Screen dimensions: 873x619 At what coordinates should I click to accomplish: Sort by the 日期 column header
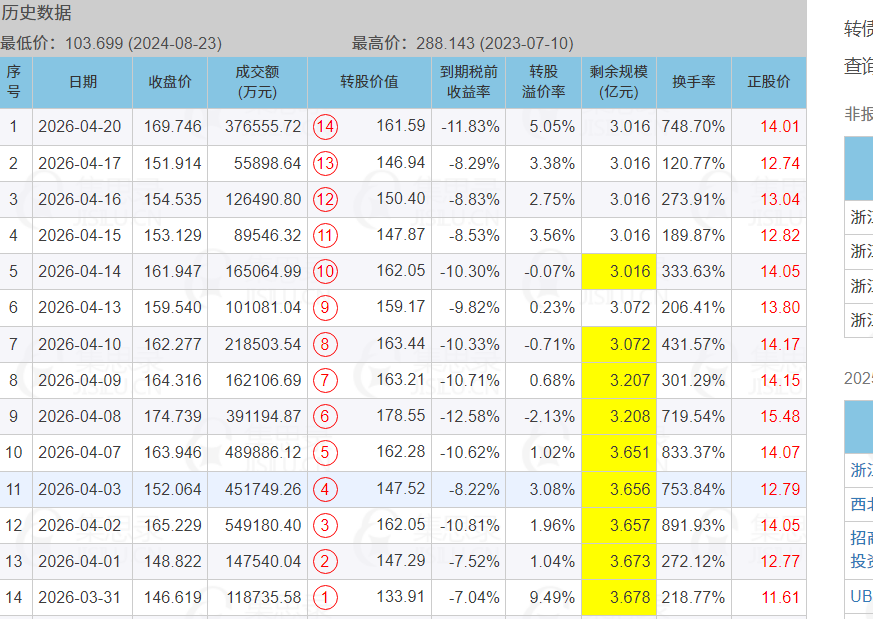click(83, 82)
